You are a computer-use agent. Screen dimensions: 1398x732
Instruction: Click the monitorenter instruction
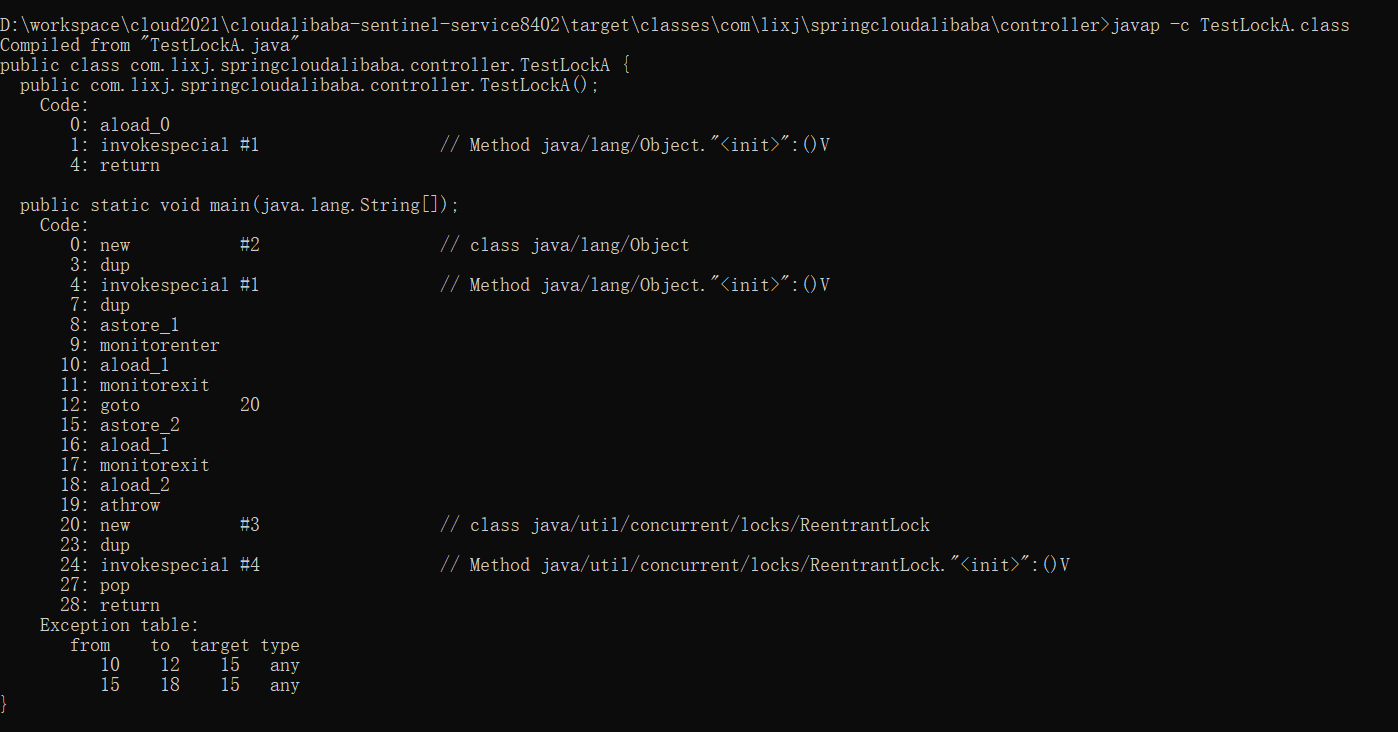159,345
